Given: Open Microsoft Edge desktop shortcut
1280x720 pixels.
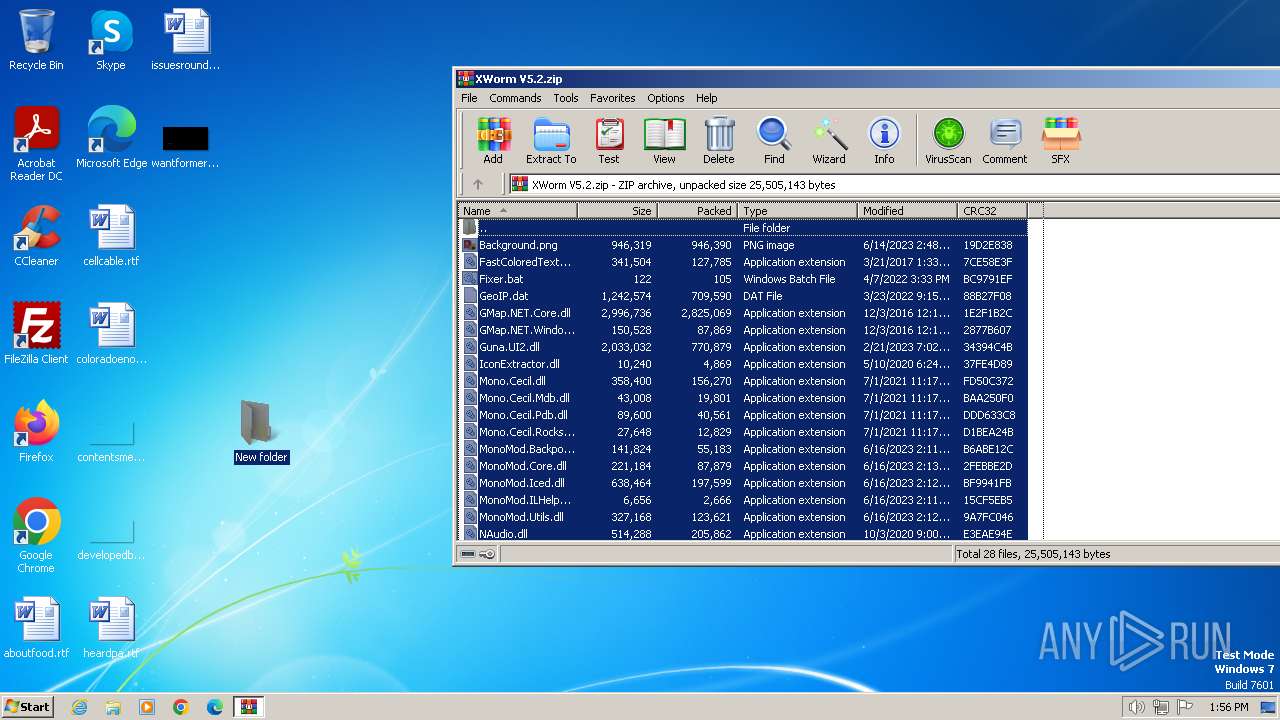Looking at the screenshot, I should point(111,138).
